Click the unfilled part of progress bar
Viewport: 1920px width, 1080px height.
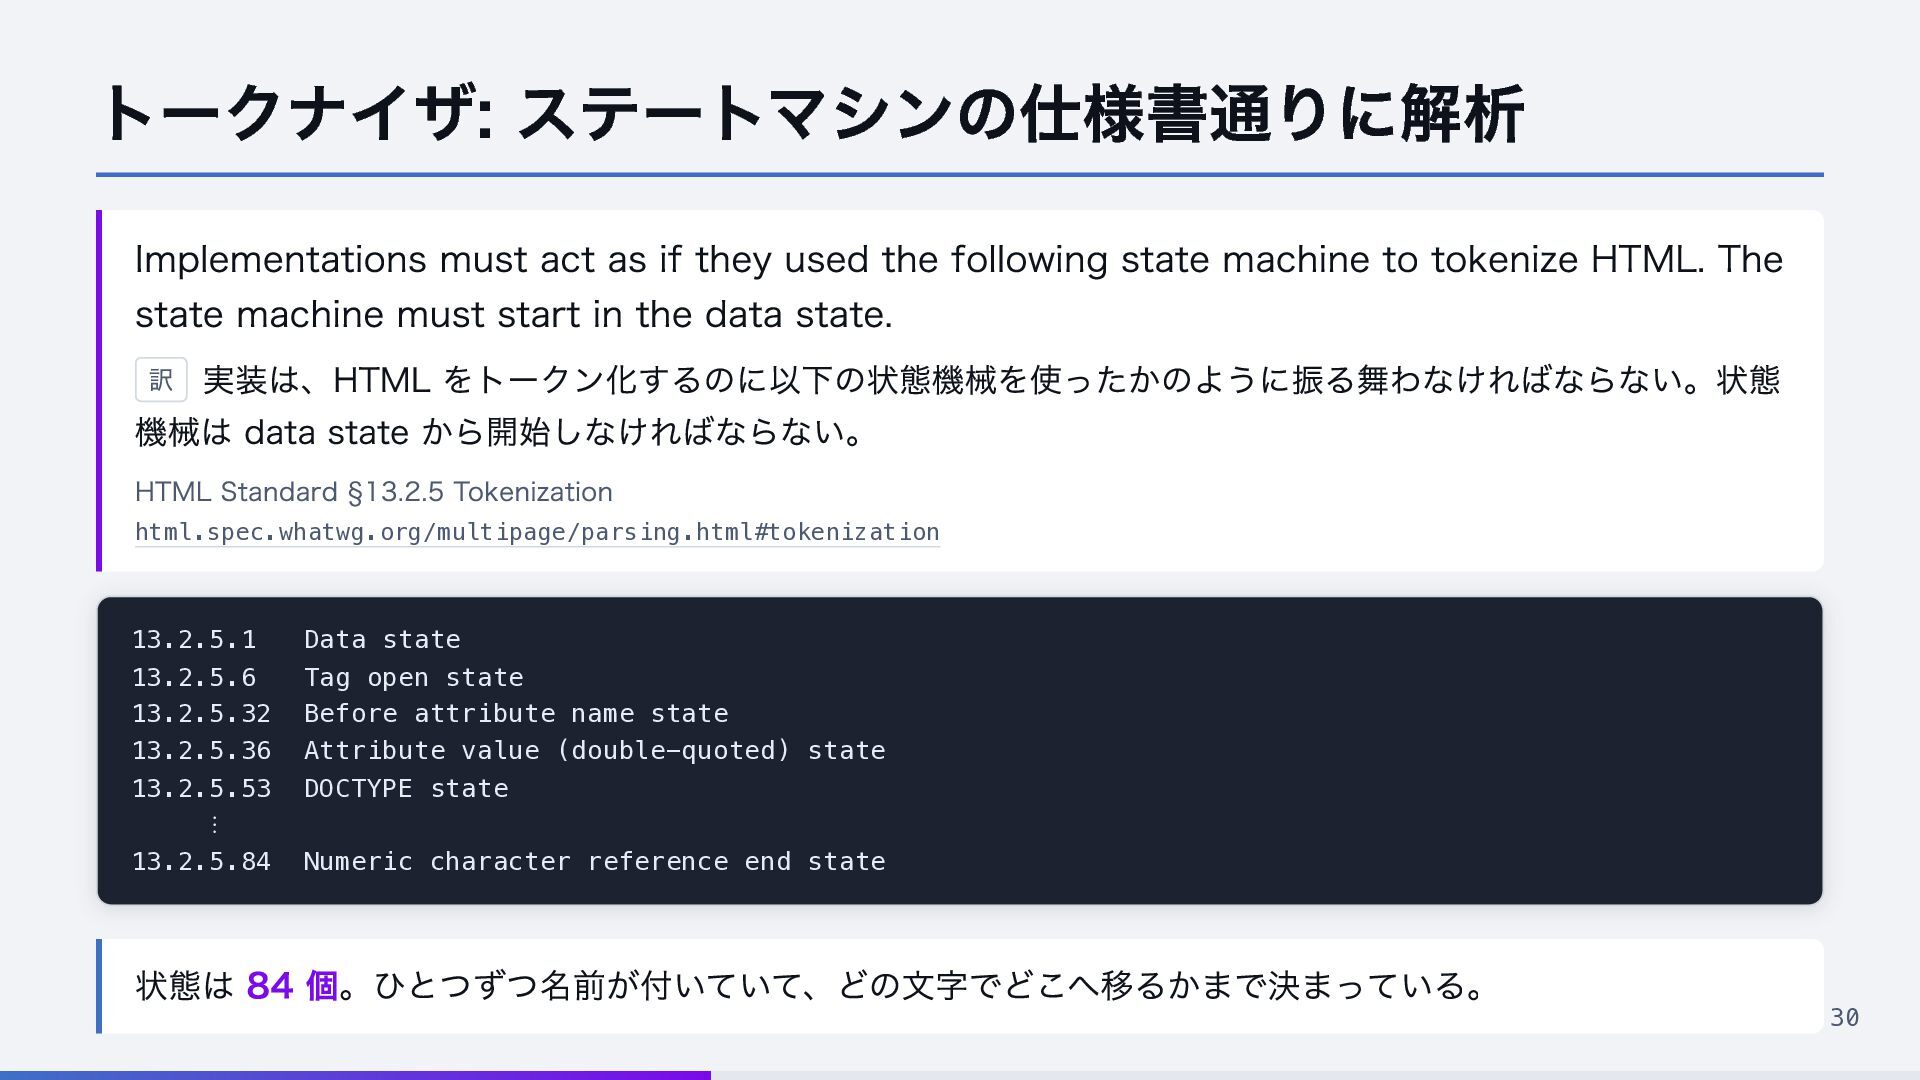coord(1315,1075)
